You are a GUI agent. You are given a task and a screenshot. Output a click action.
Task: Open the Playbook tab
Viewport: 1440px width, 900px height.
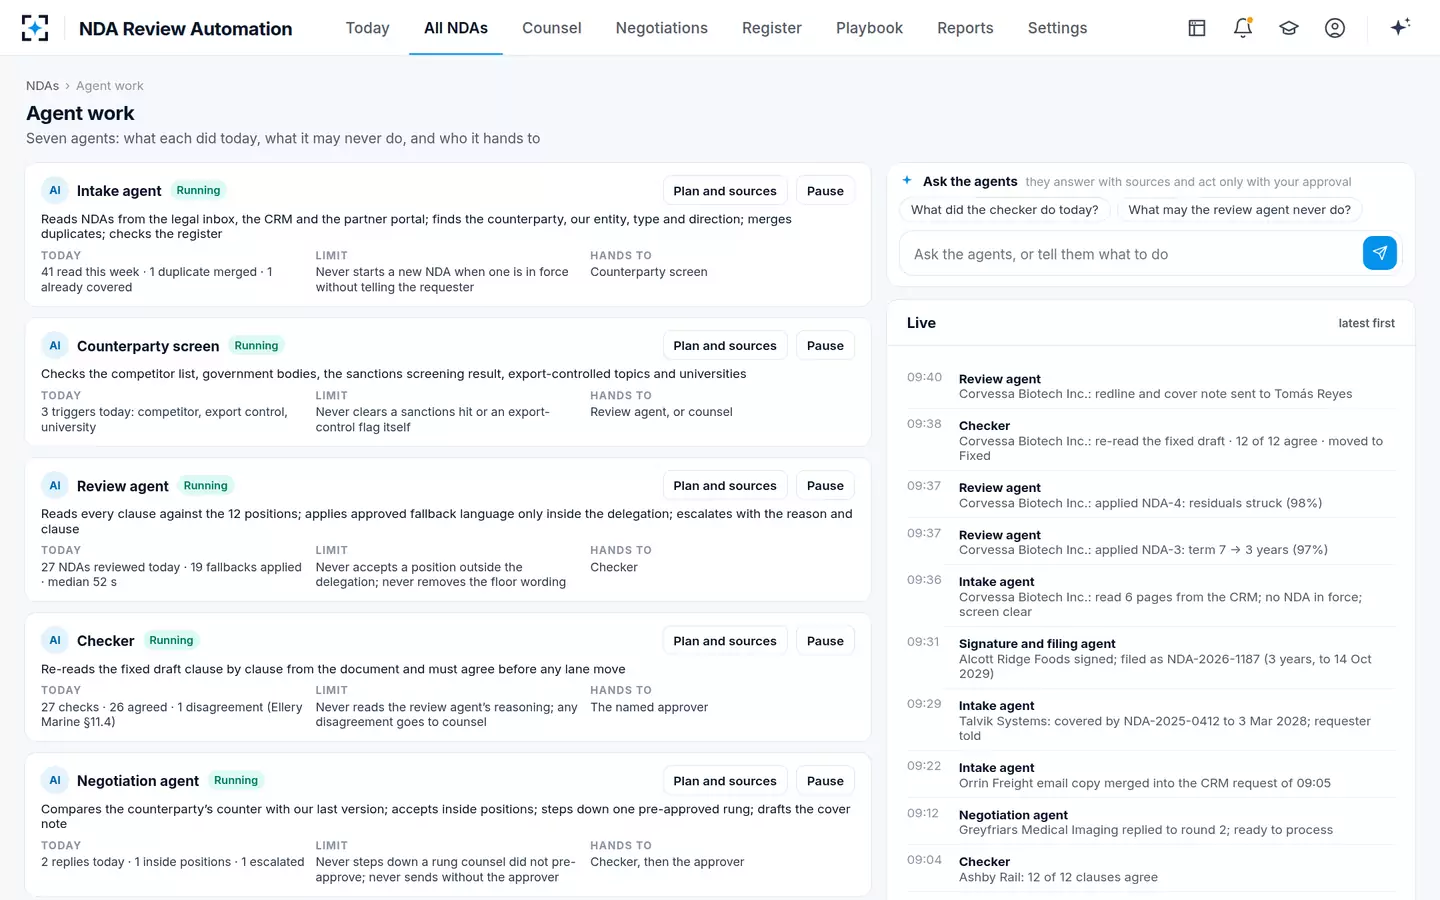pos(869,28)
